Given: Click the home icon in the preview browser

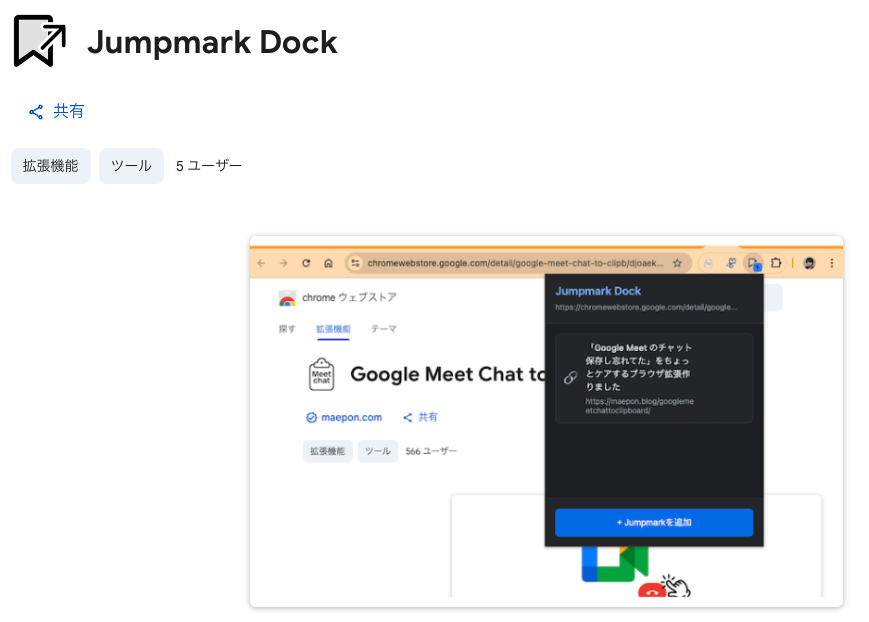Looking at the screenshot, I should [x=328, y=263].
